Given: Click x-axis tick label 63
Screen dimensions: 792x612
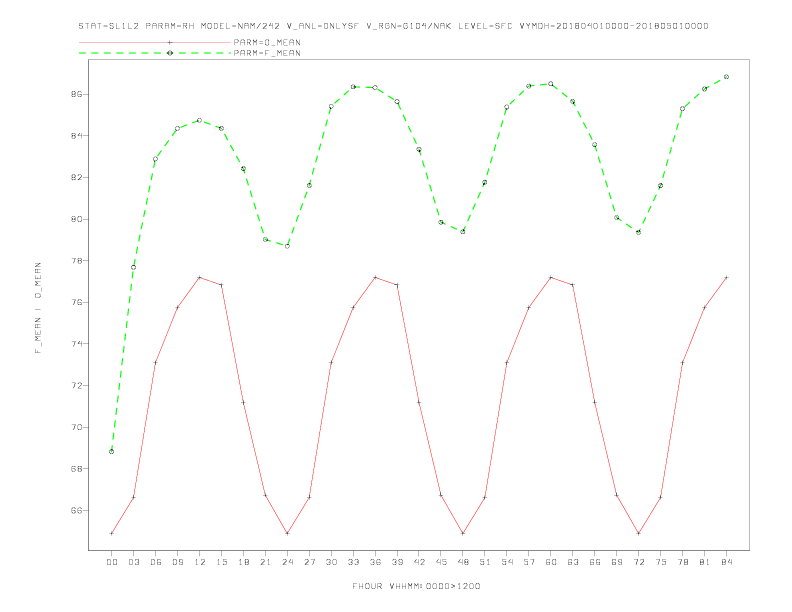Looking at the screenshot, I should coord(573,562).
